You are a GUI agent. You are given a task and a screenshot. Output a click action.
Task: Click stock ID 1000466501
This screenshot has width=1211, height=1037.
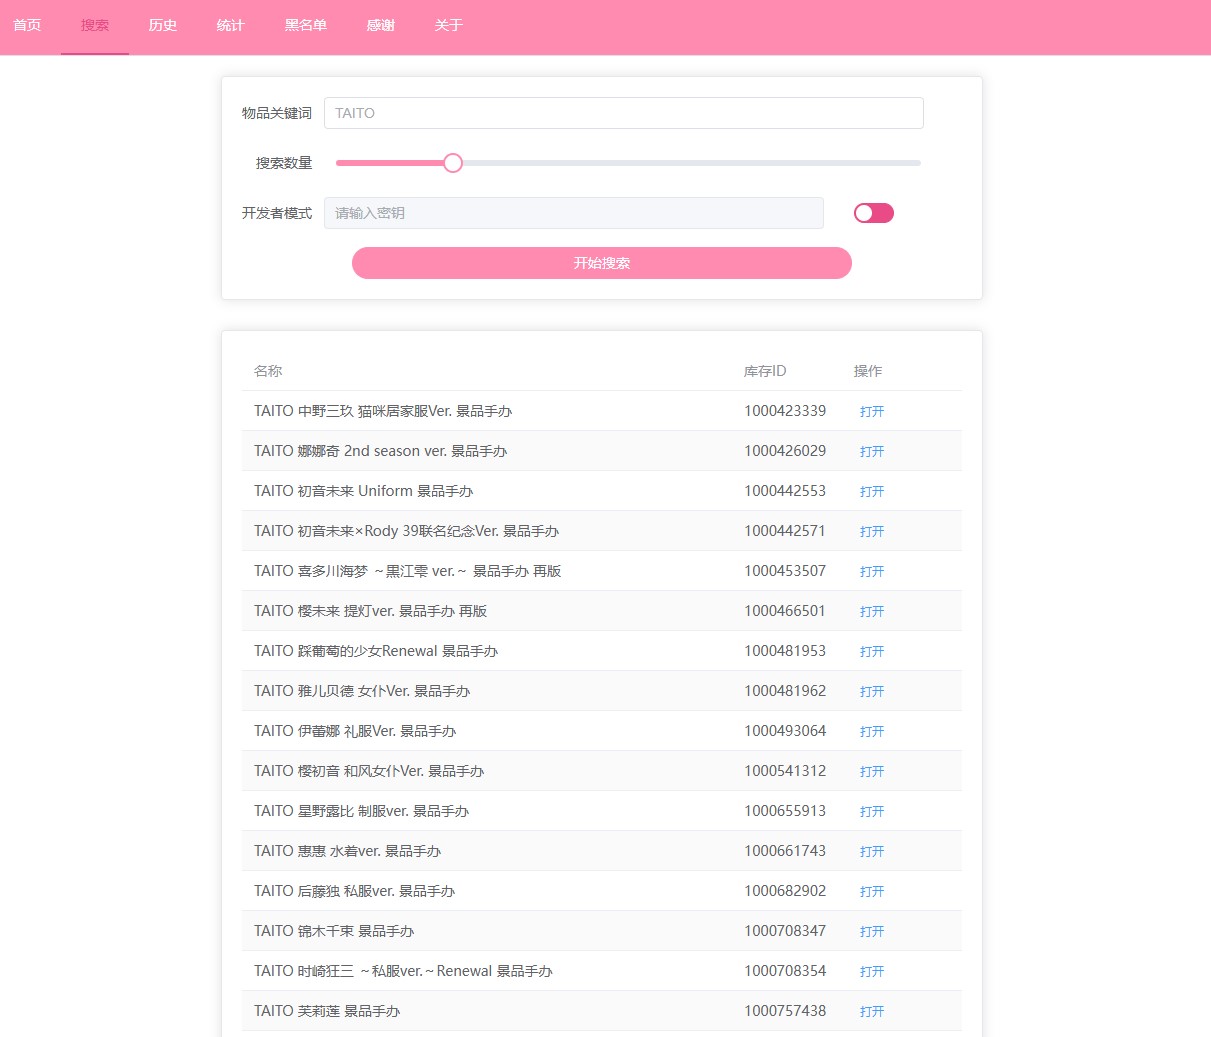pyautogui.click(x=785, y=611)
